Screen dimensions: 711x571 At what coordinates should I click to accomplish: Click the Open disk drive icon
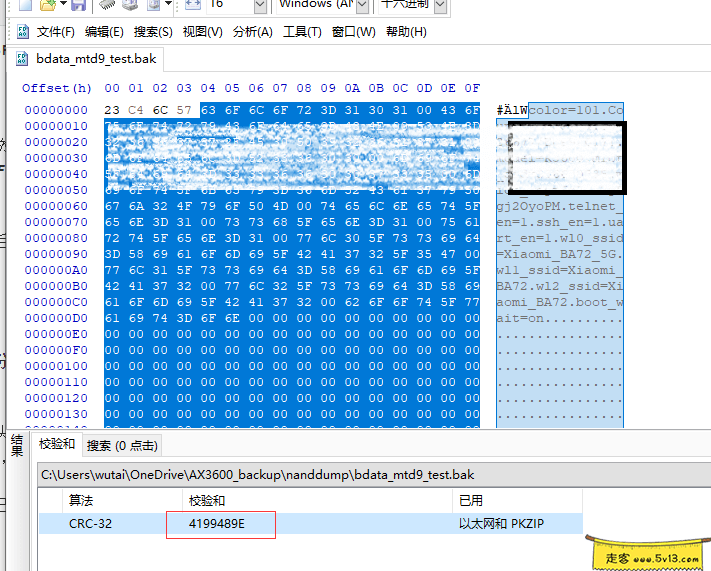(x=130, y=5)
